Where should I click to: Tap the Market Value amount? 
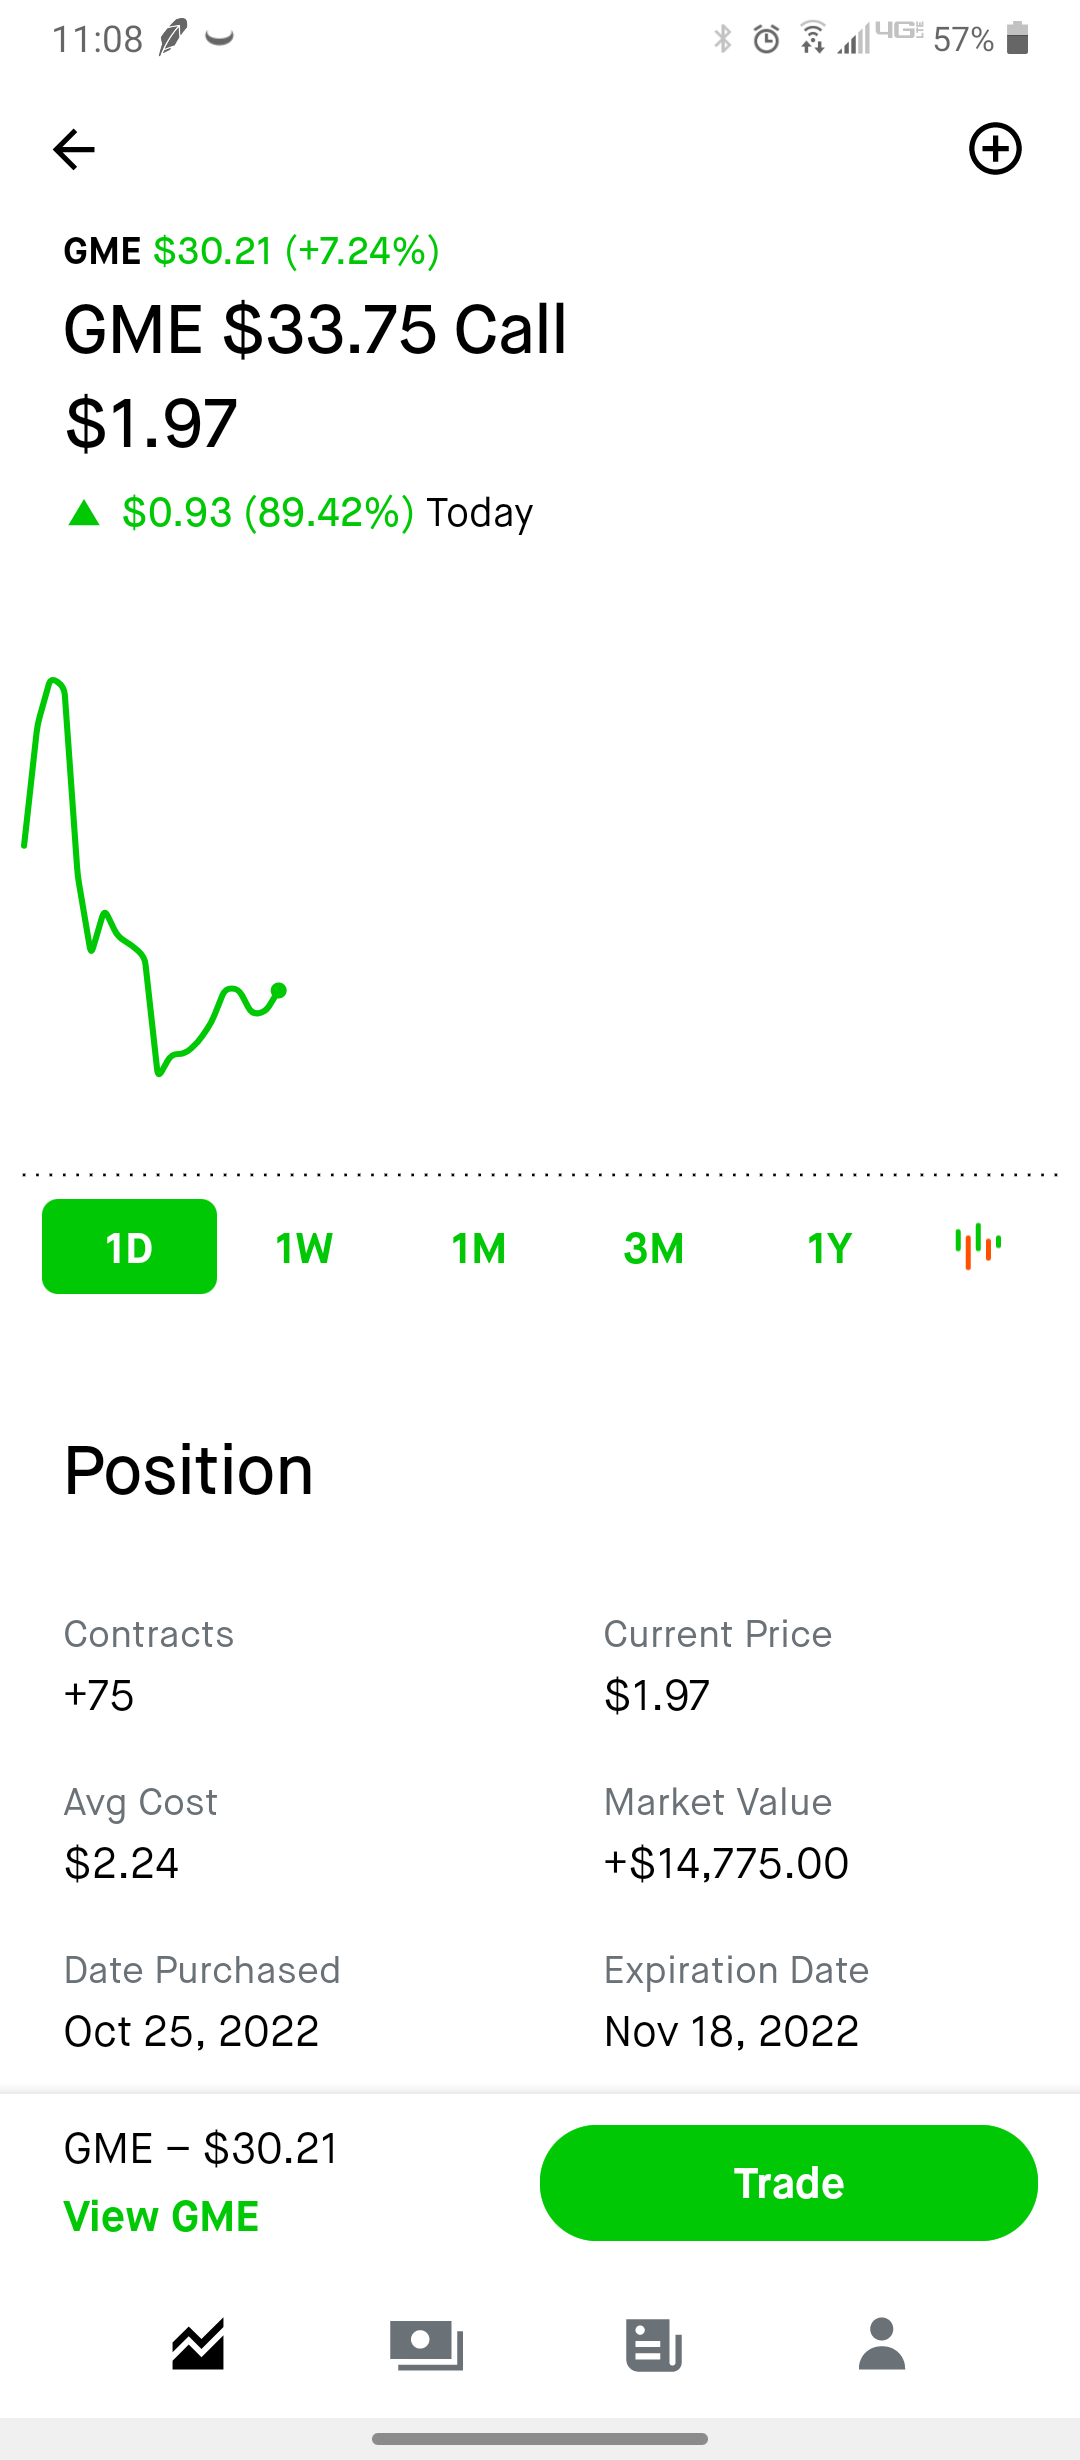(726, 1863)
